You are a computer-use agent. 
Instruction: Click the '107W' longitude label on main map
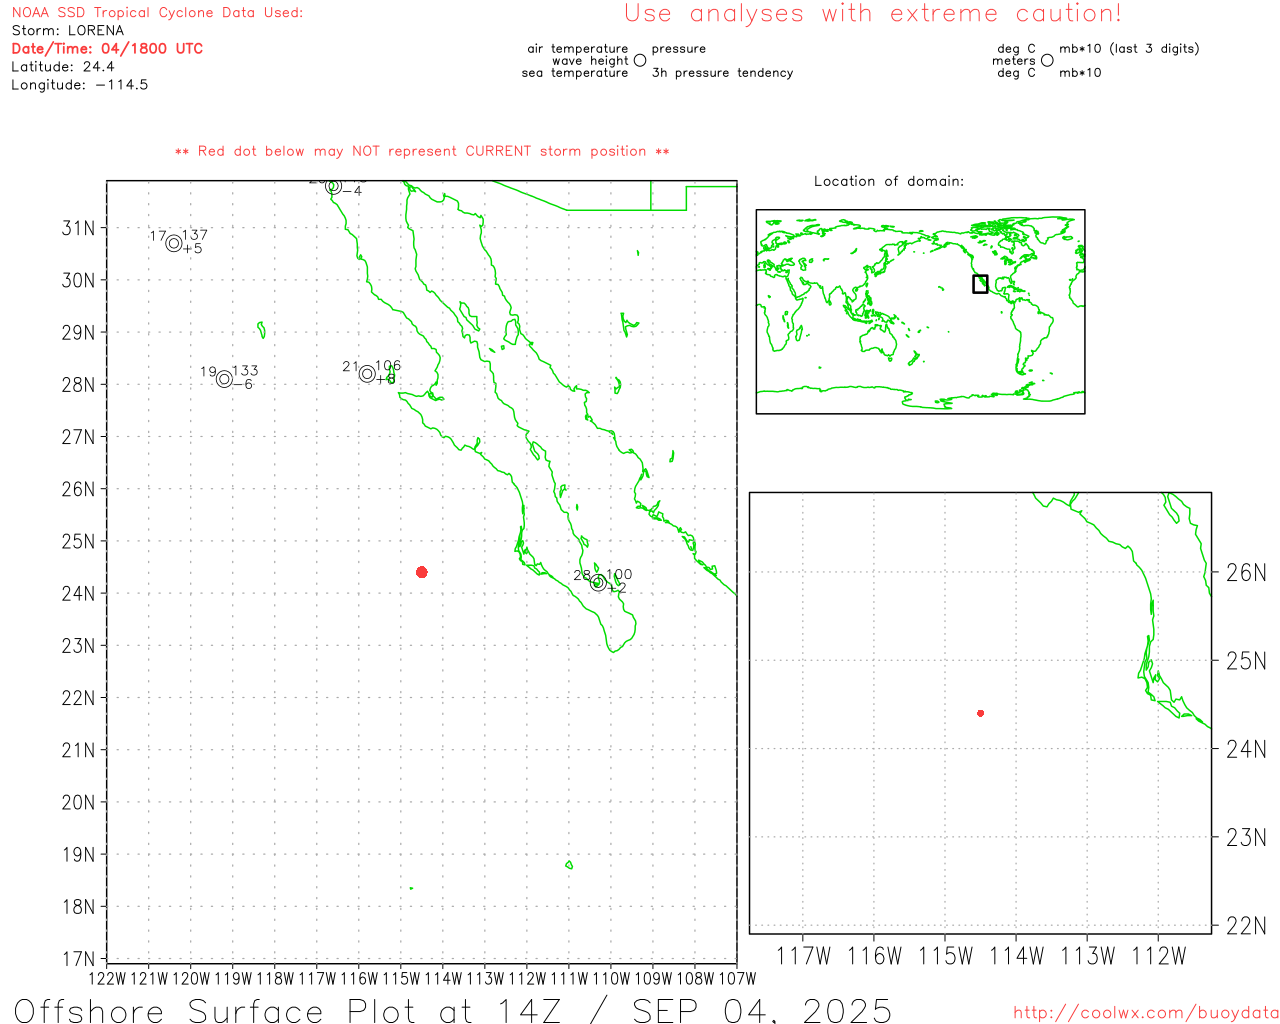[x=738, y=979]
